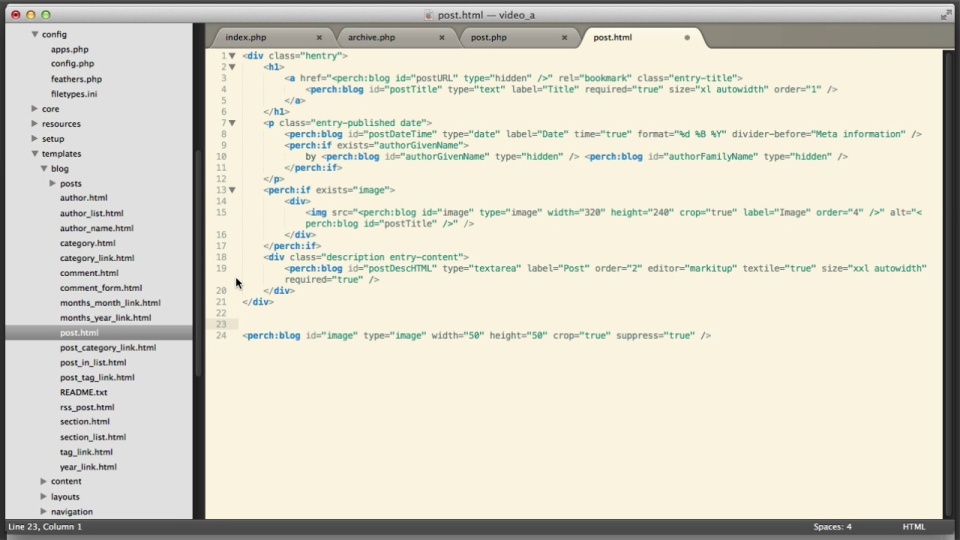Open feathers.php in the sidebar

77,79
